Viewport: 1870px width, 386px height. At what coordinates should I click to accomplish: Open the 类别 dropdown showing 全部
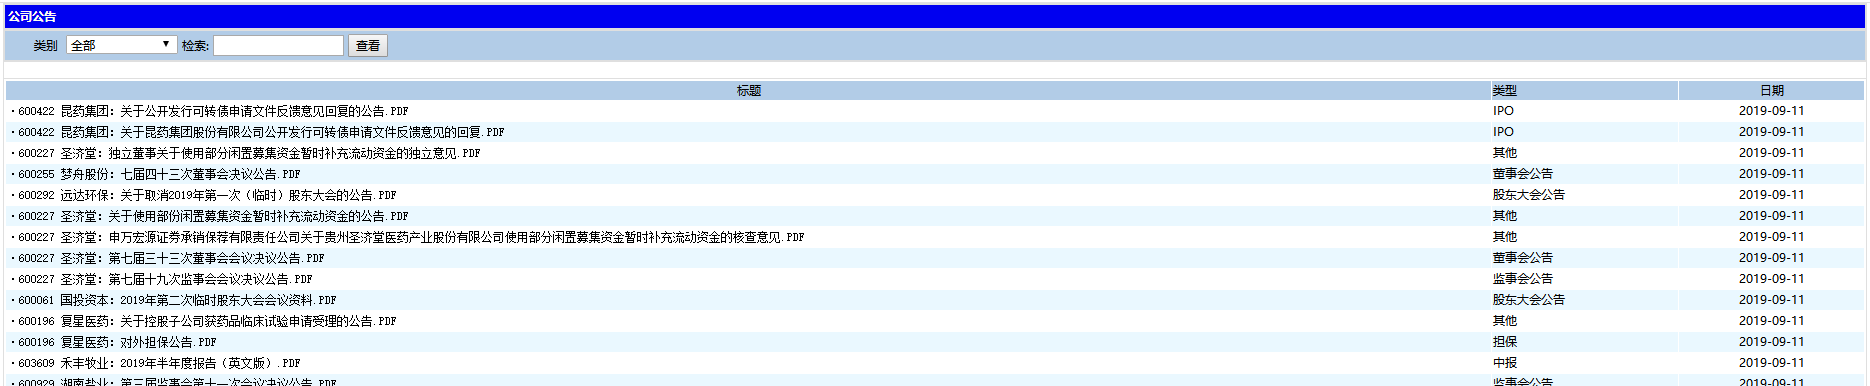121,45
